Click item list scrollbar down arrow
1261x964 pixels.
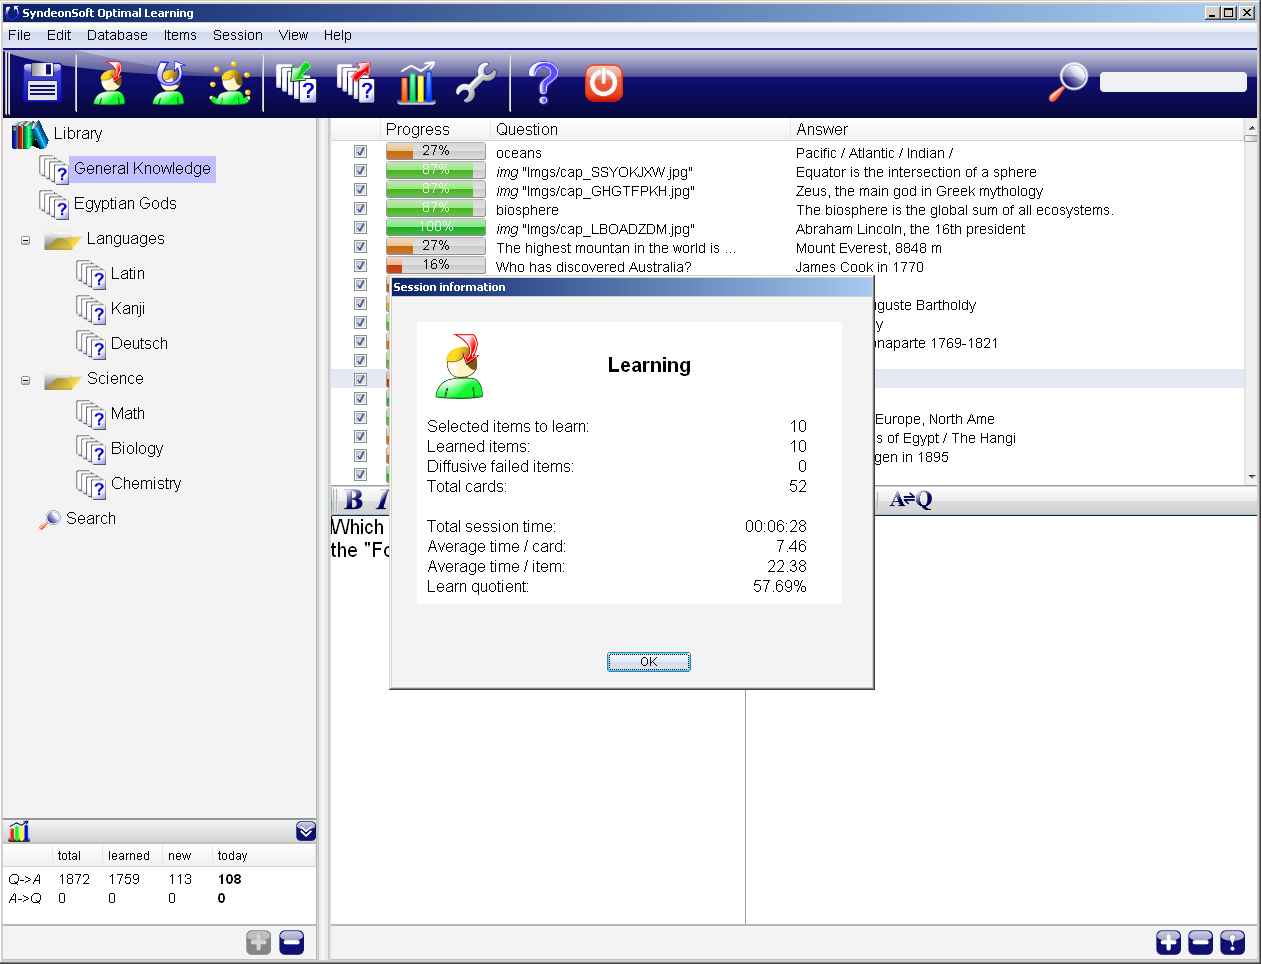[x=1251, y=477]
